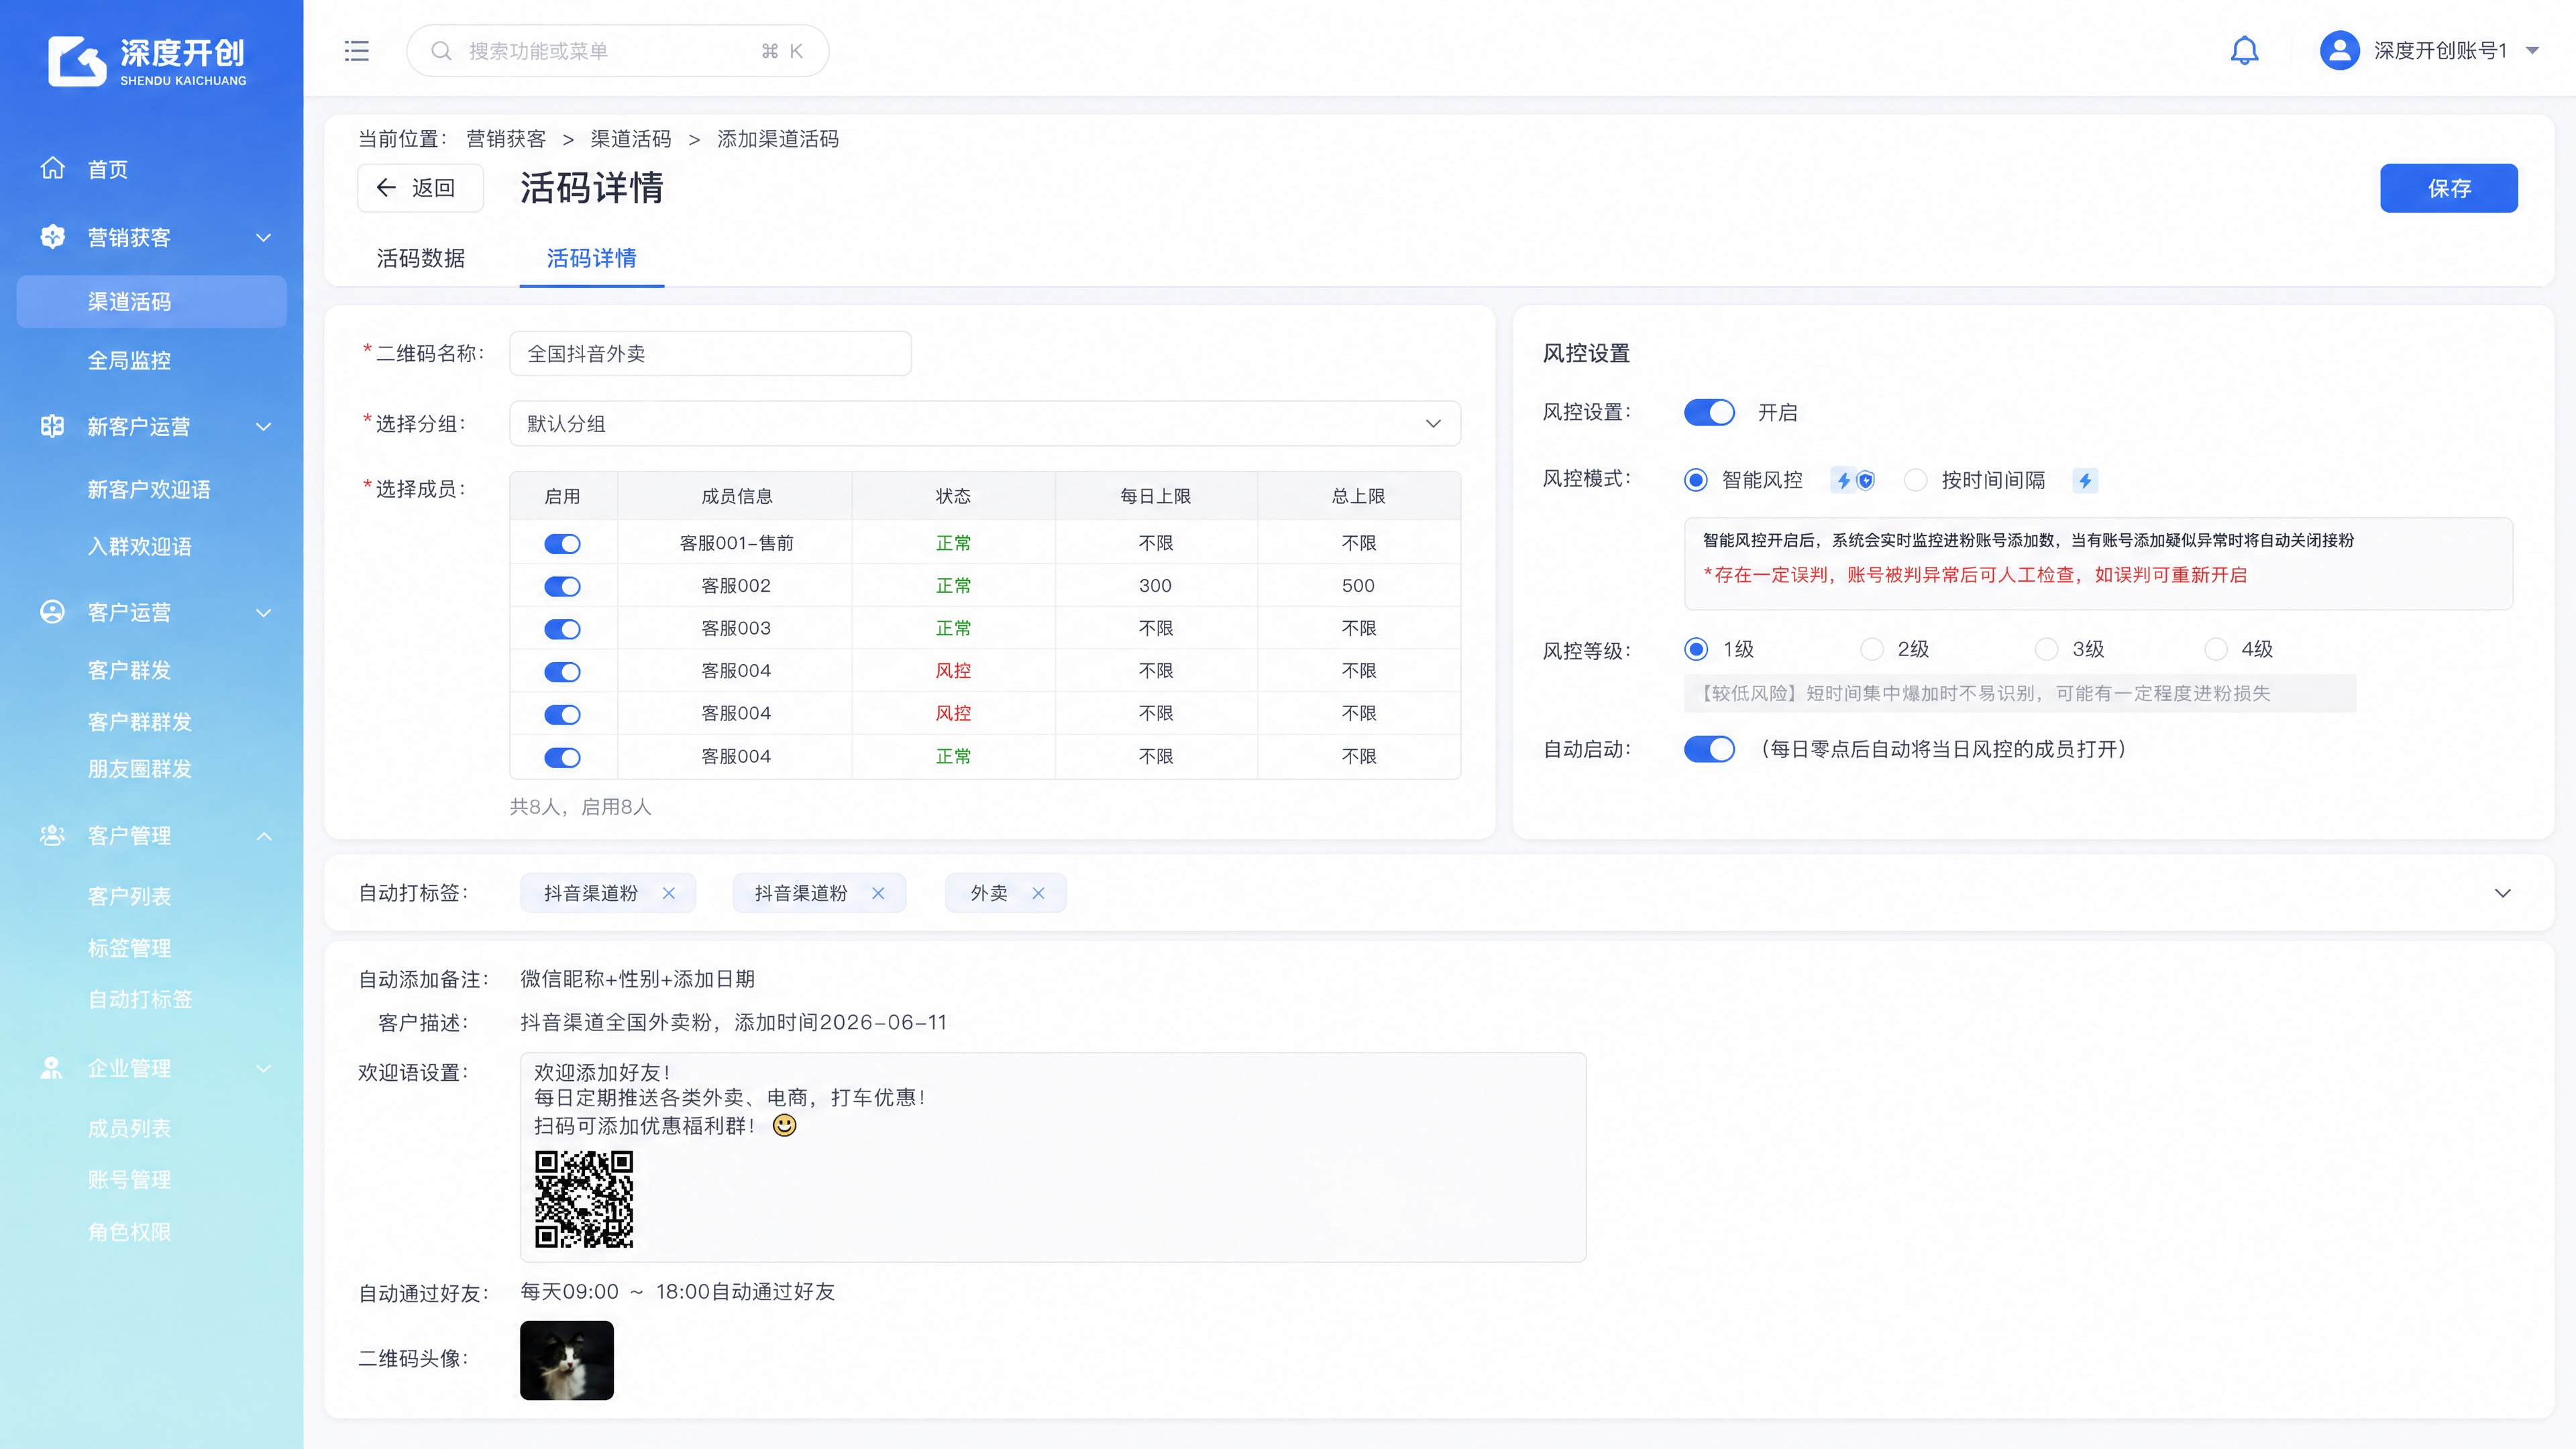Click the 新客户运营 sidebar icon
The width and height of the screenshot is (2576, 1449).
coord(52,426)
